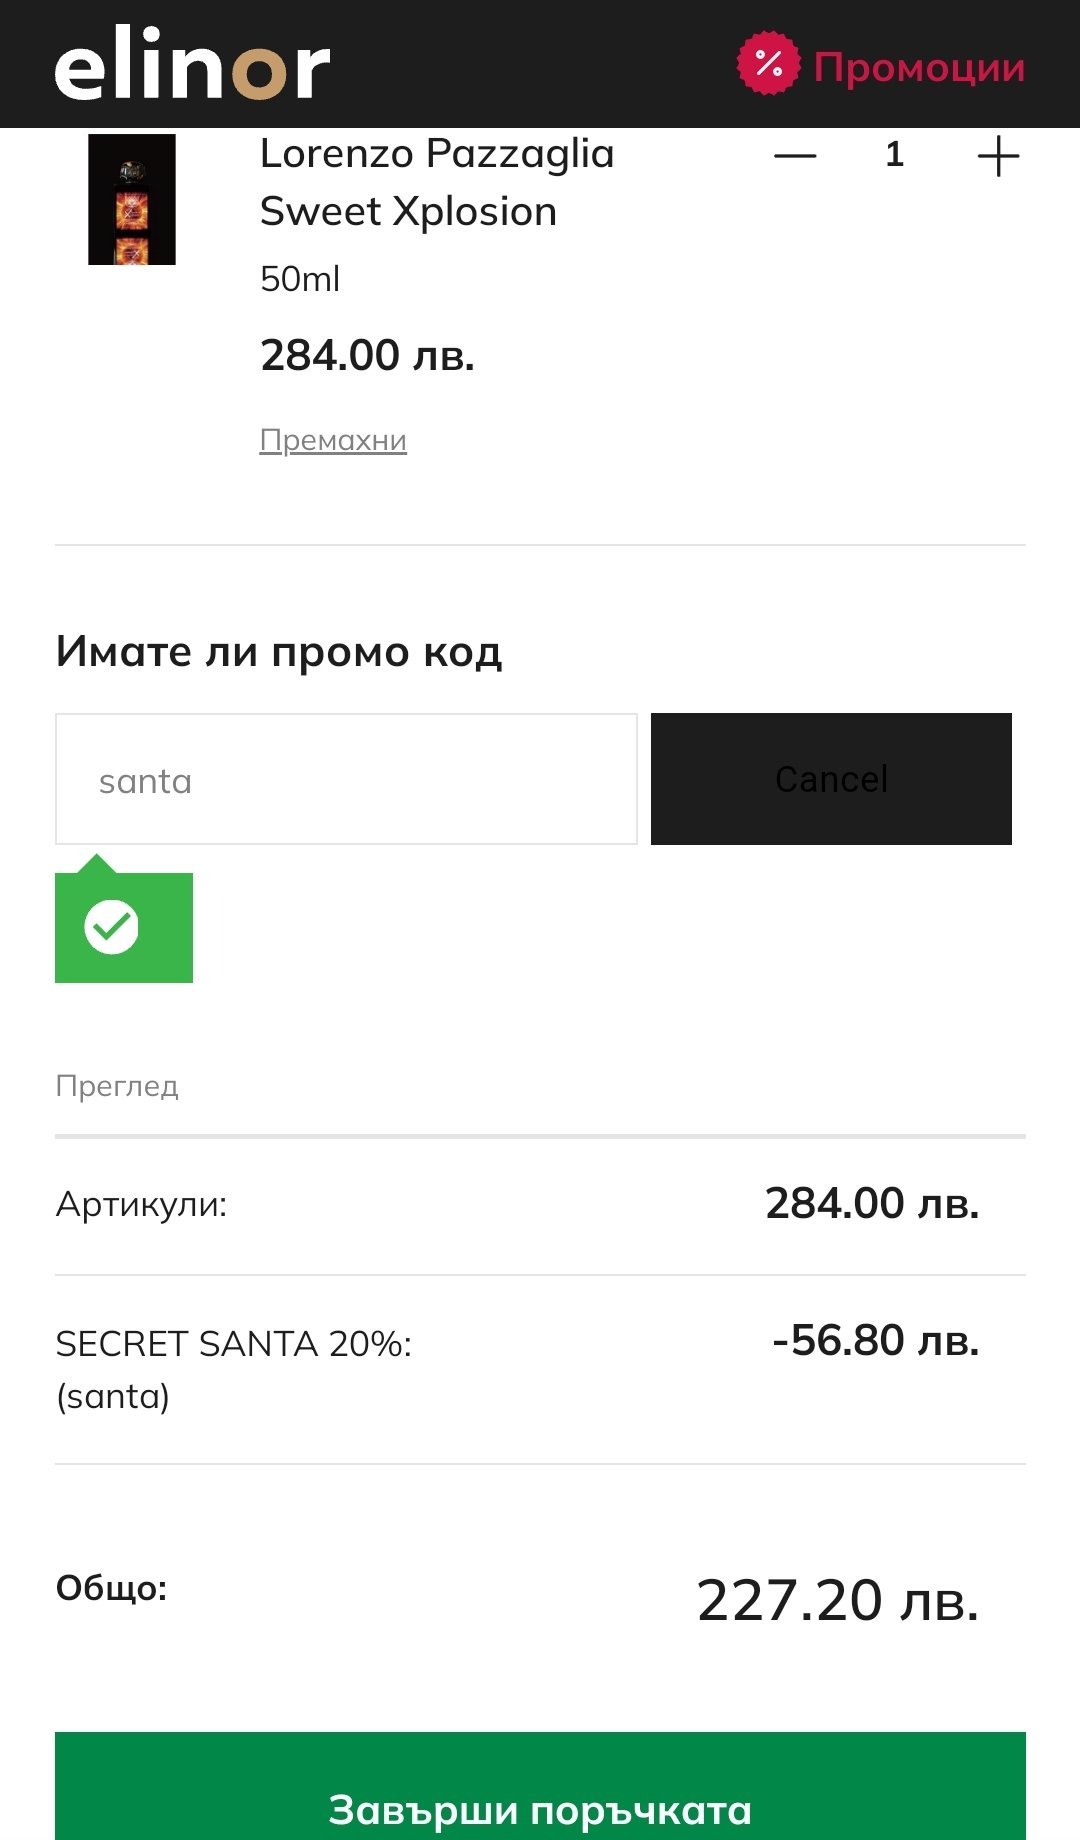The height and width of the screenshot is (1840, 1080).
Task: Click the quantity value 1
Action: point(894,155)
